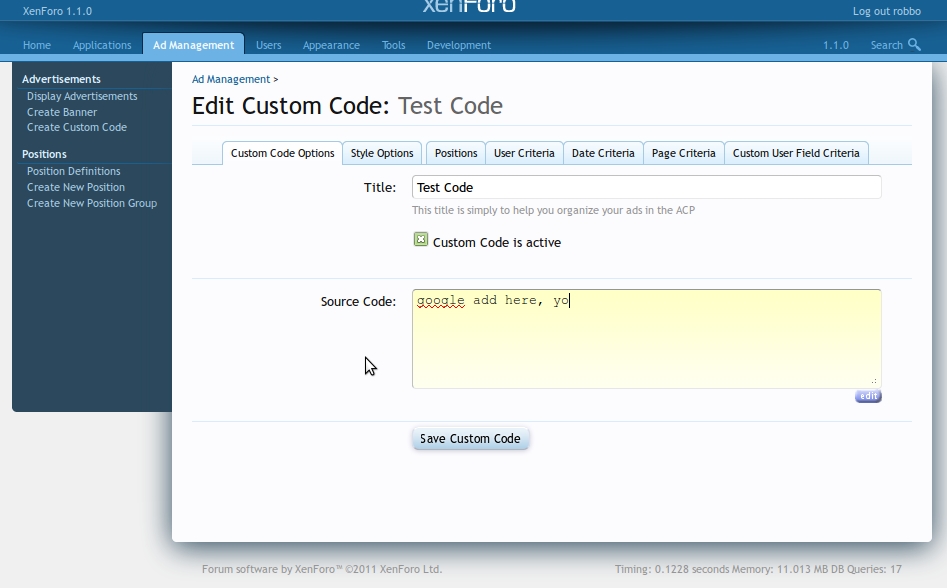Open the Ad Management navigation tab
Image resolution: width=947 pixels, height=588 pixels.
click(x=193, y=45)
